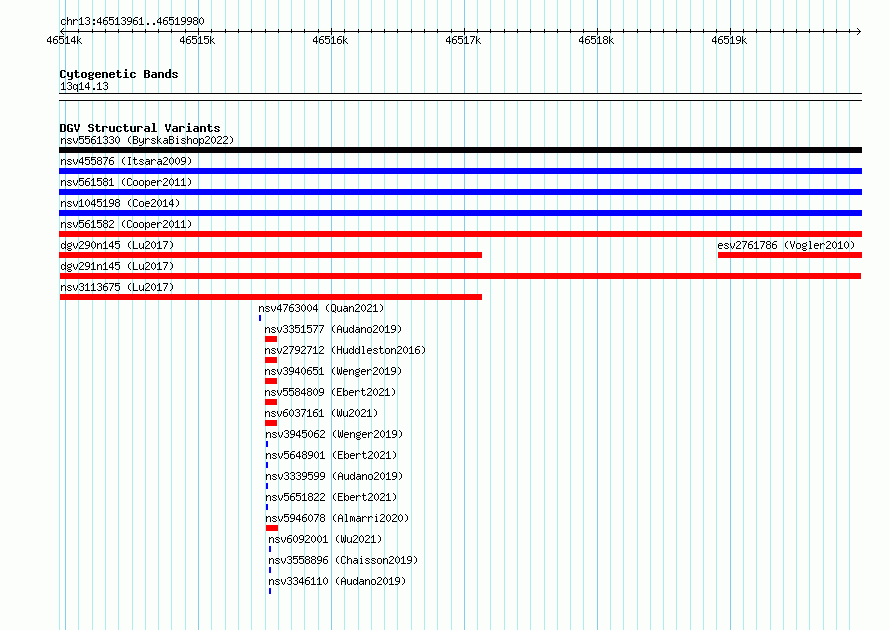
Task: Click the red bar under nsv3113675
Action: pos(271,297)
